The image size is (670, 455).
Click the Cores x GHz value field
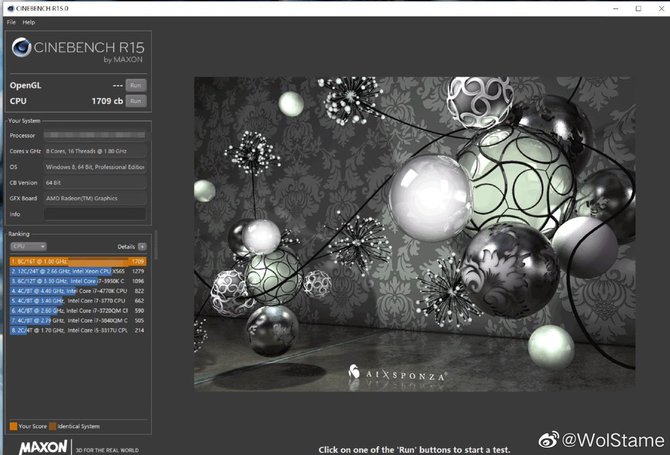95,151
